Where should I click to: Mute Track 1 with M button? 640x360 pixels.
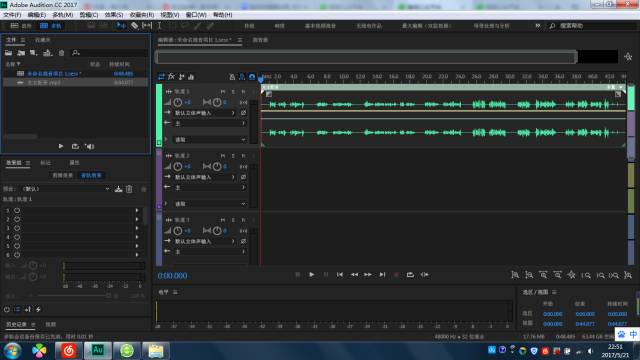tap(223, 92)
